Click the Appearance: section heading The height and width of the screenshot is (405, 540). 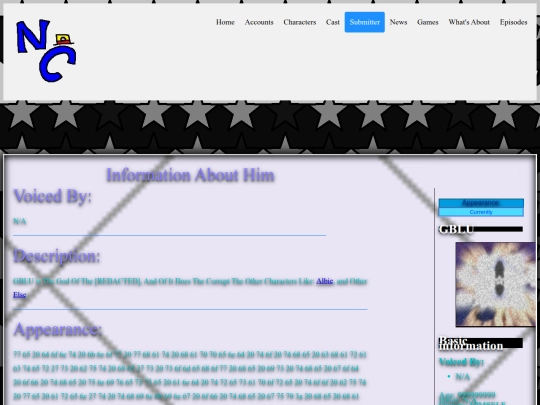coord(58,330)
